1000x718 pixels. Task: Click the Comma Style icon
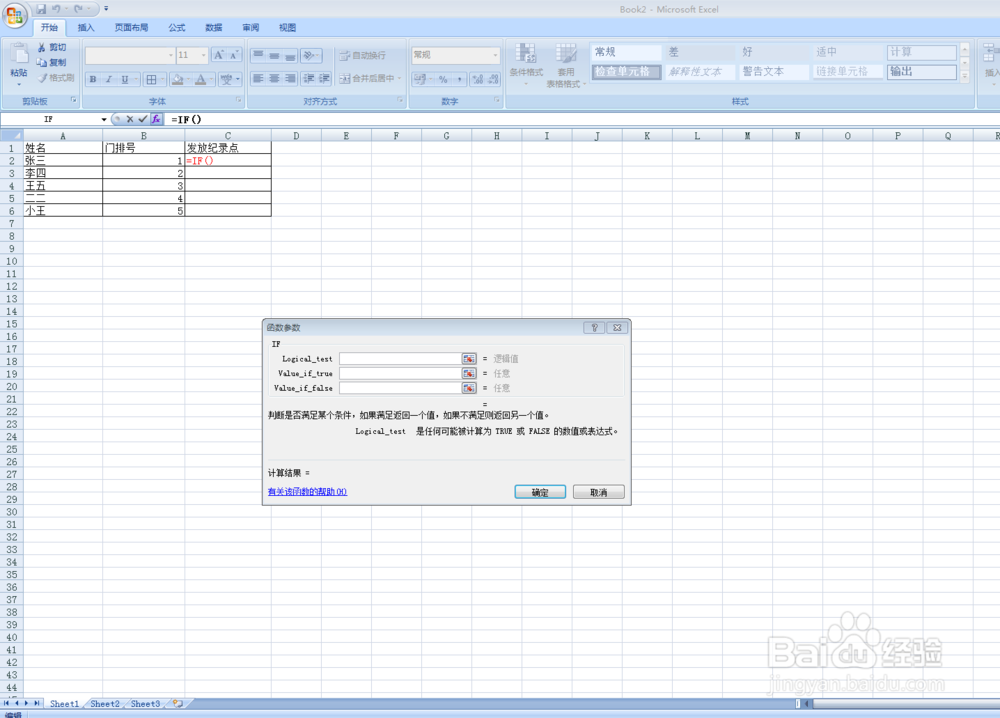coord(459,79)
